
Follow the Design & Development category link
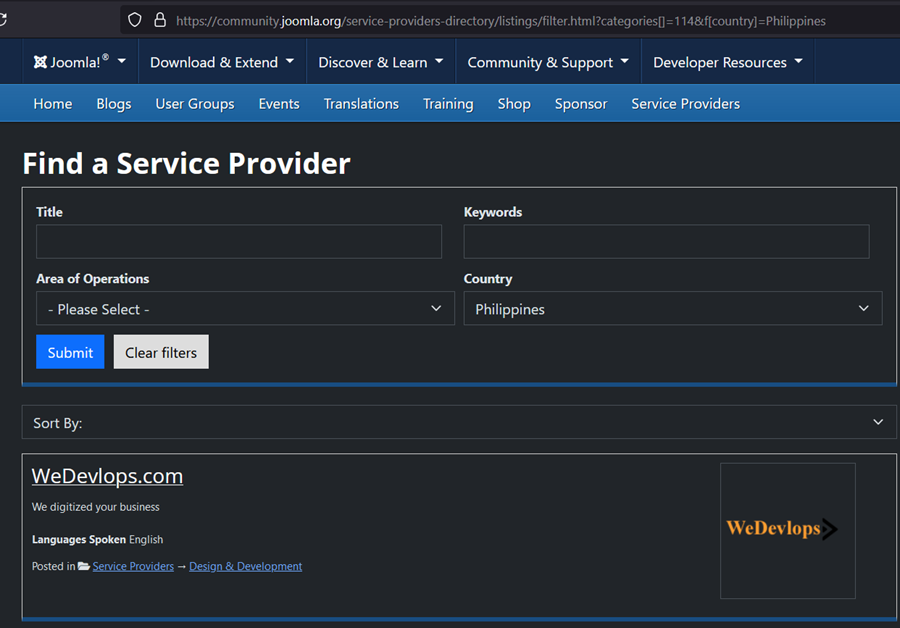click(x=245, y=565)
